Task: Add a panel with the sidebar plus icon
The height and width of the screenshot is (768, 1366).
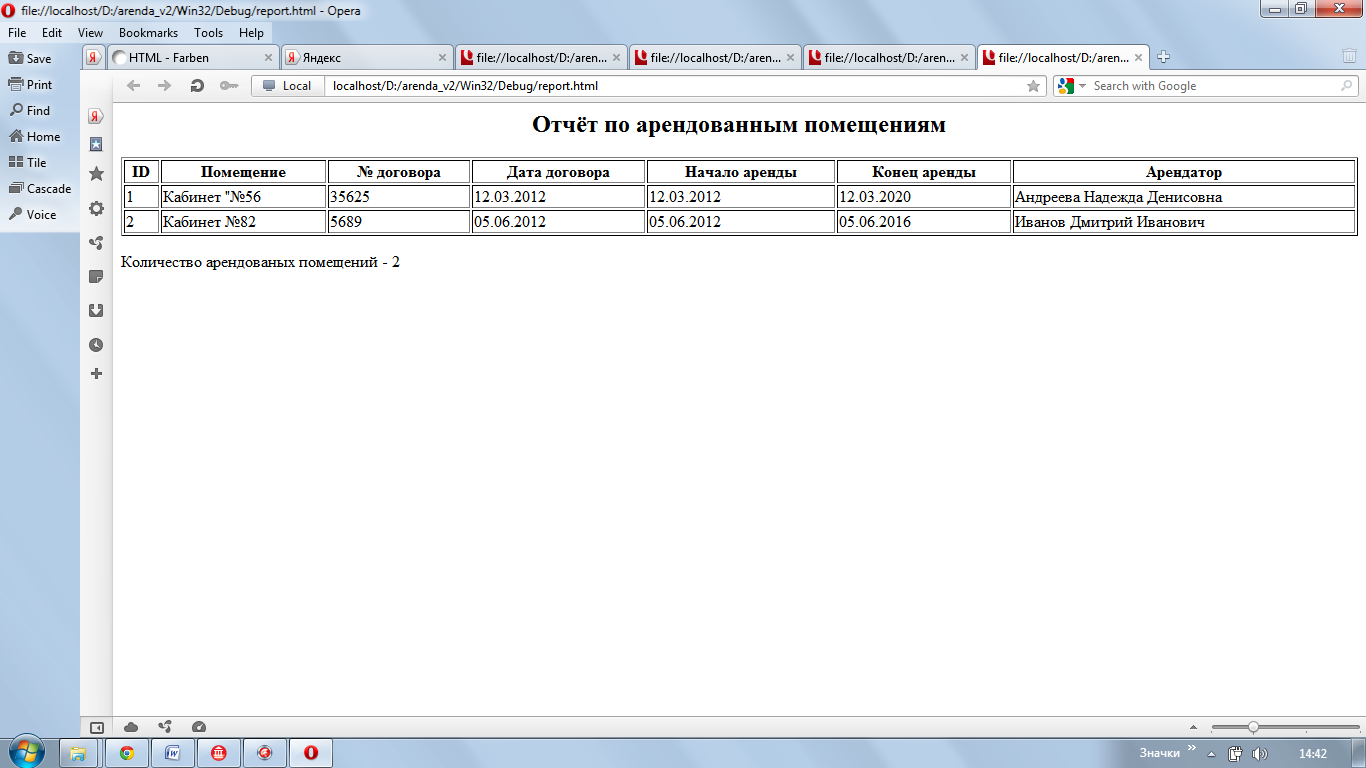Action: [x=96, y=374]
